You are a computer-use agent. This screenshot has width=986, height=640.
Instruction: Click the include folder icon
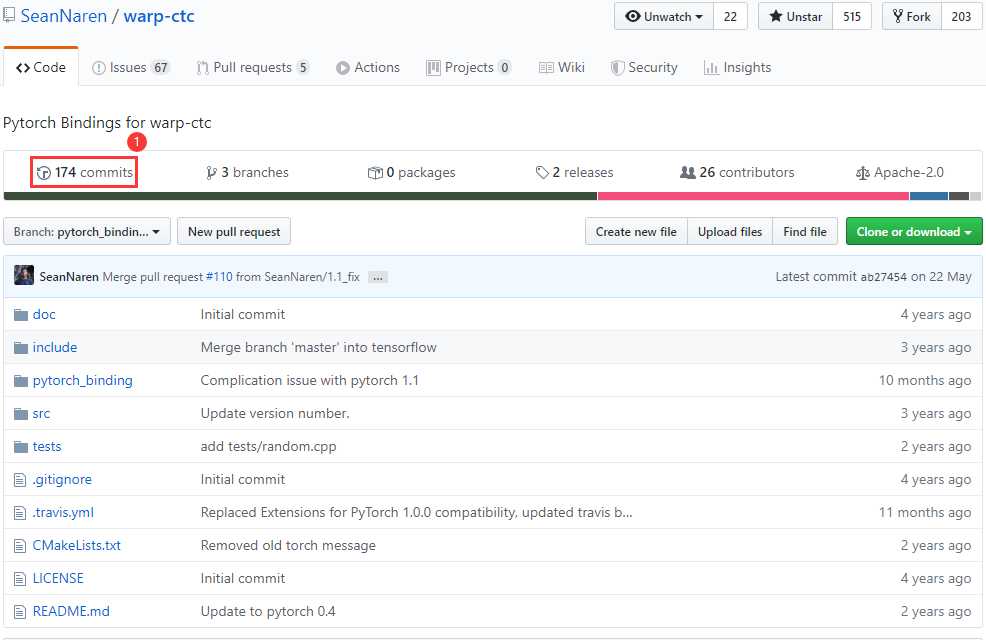tap(21, 347)
